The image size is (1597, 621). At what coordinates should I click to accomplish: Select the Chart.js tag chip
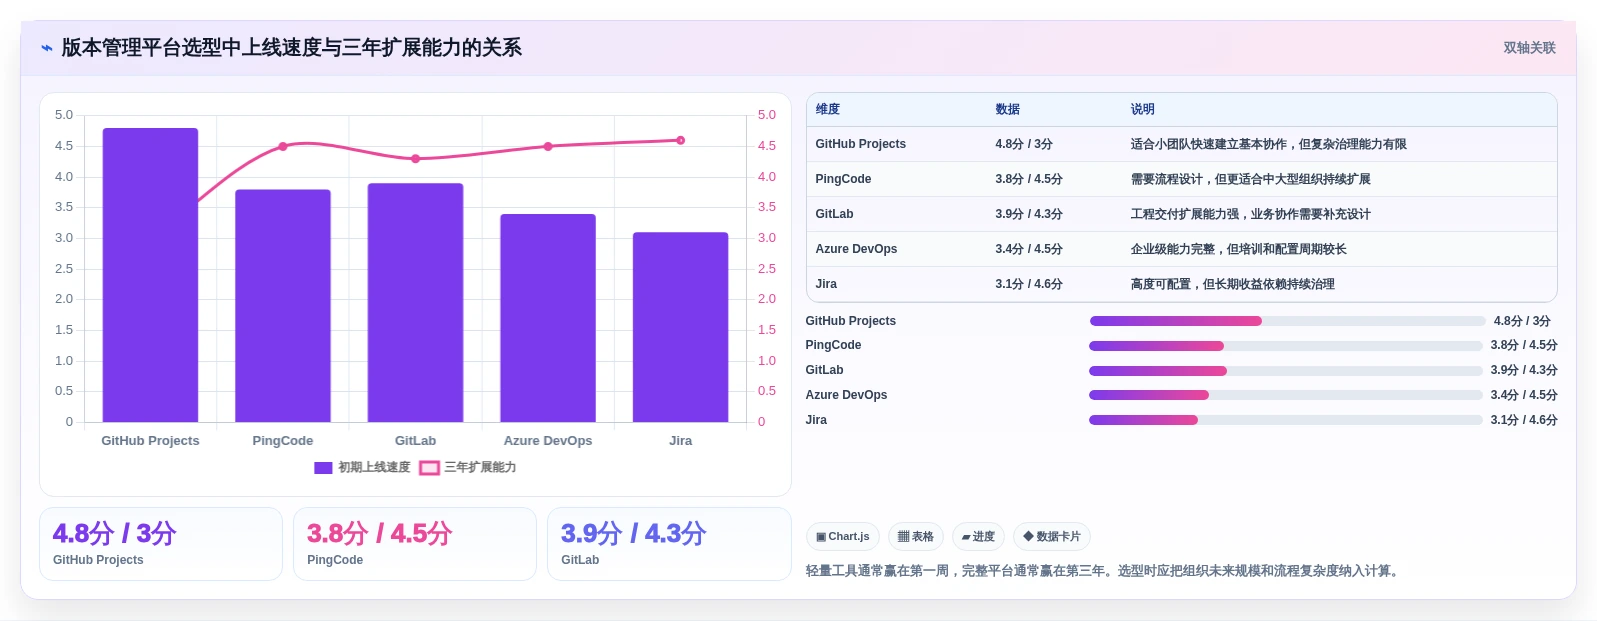coord(843,537)
